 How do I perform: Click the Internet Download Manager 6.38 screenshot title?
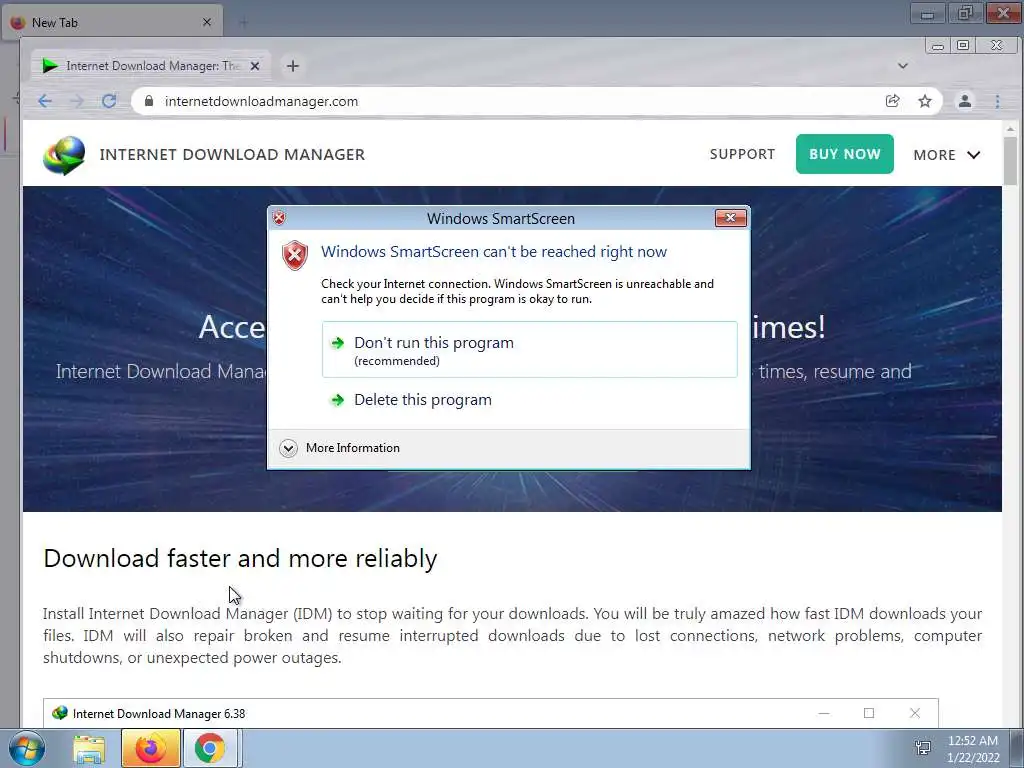click(159, 714)
